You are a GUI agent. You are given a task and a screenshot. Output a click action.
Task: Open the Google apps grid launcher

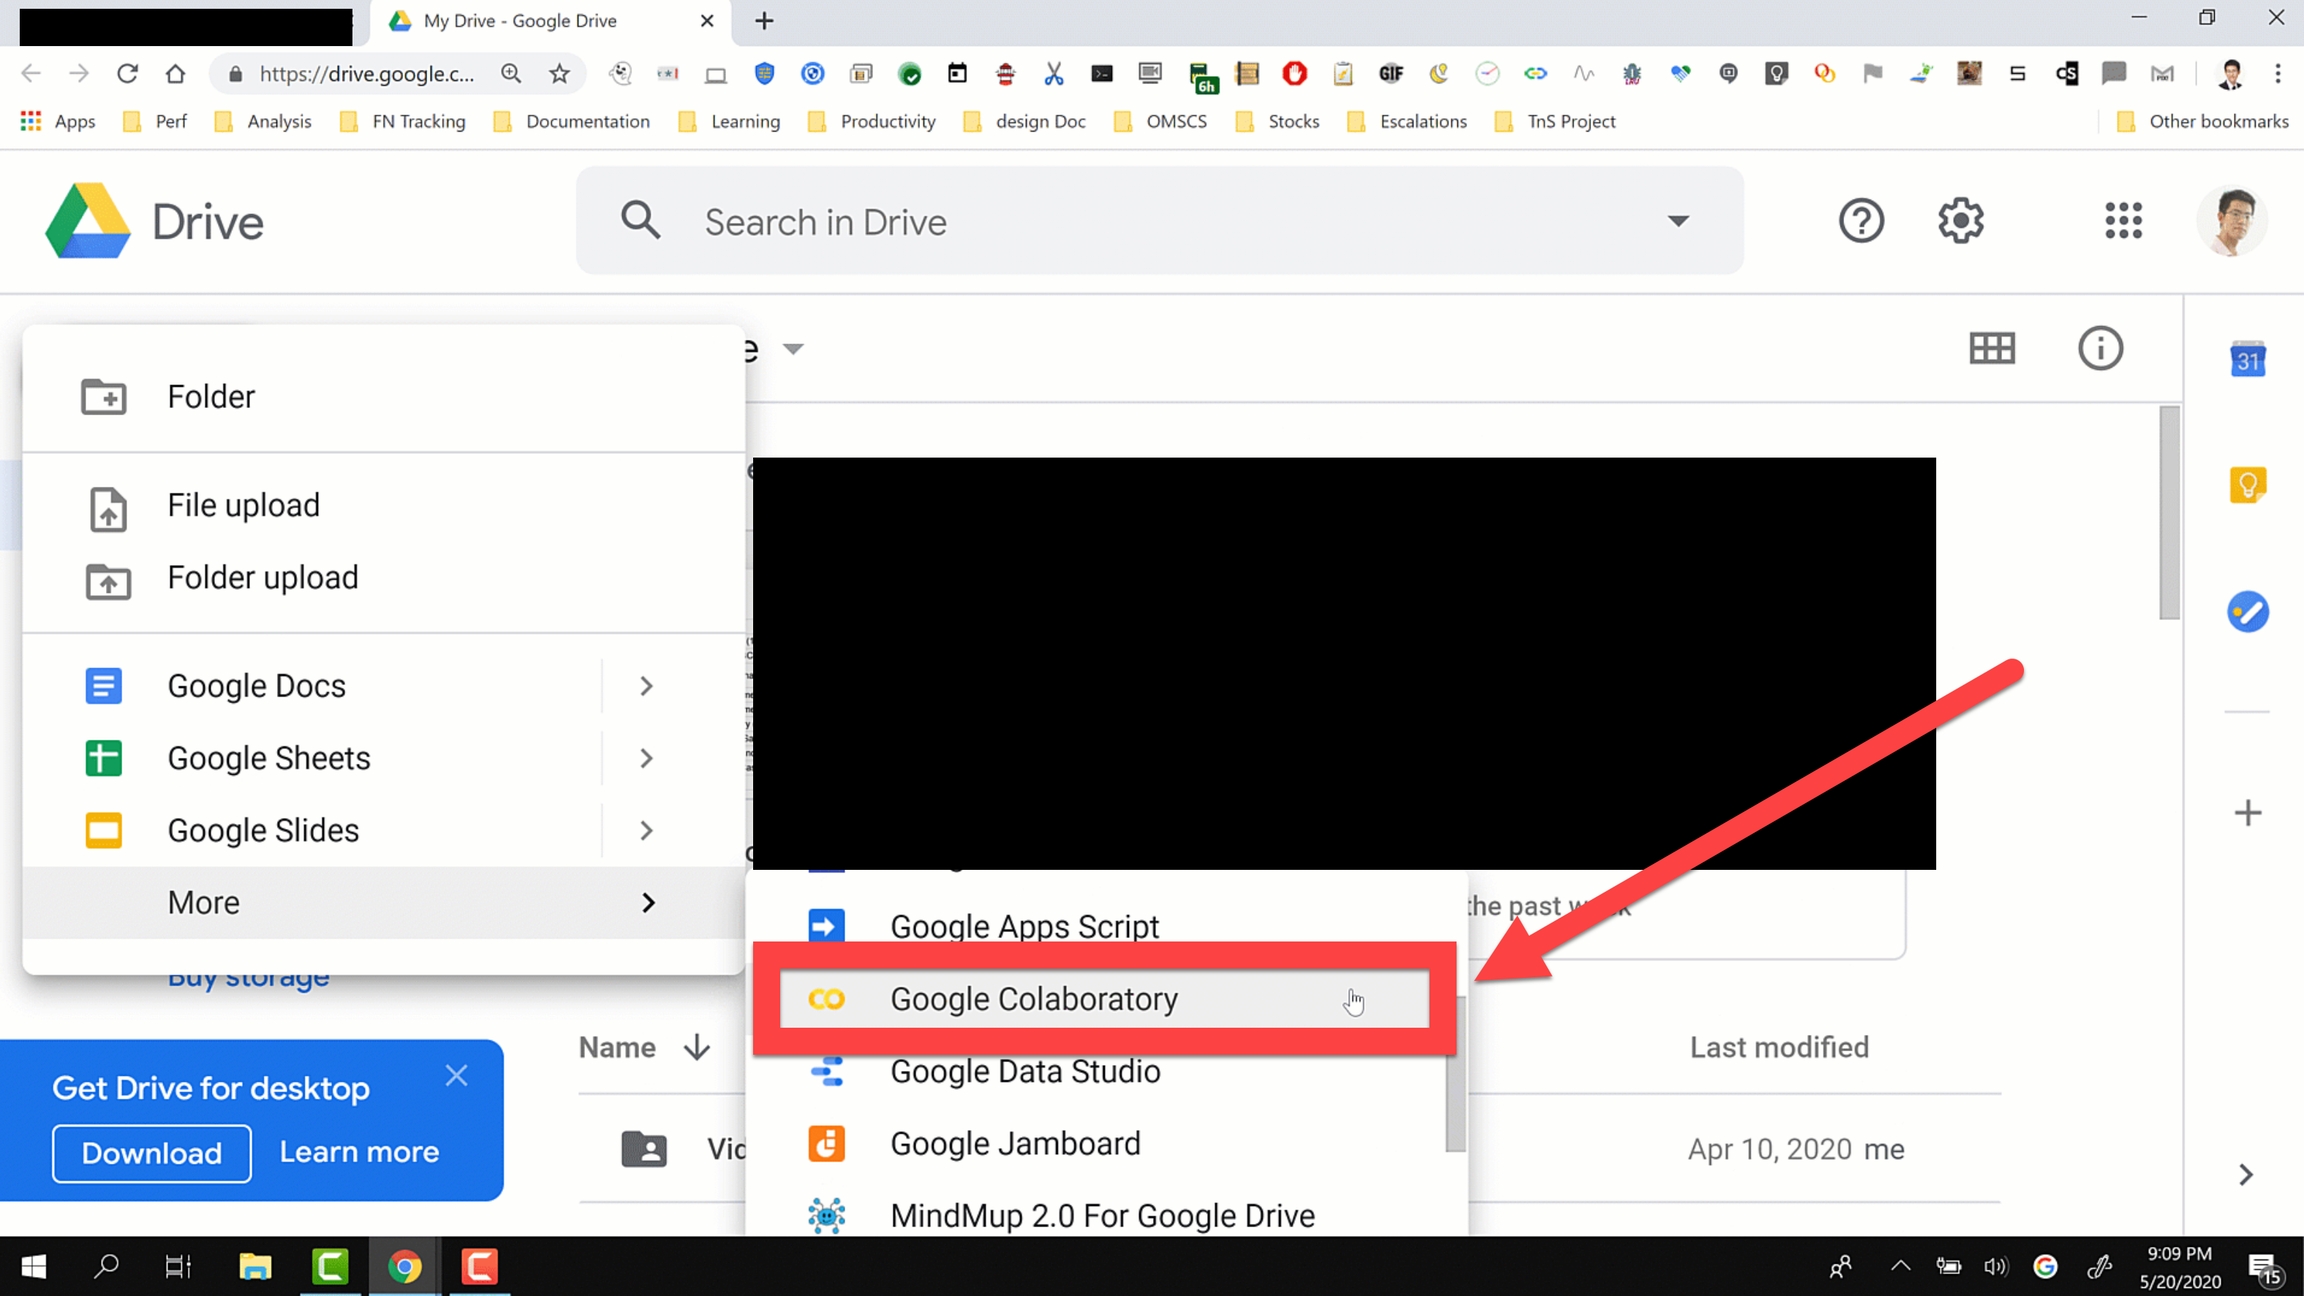click(x=2122, y=221)
